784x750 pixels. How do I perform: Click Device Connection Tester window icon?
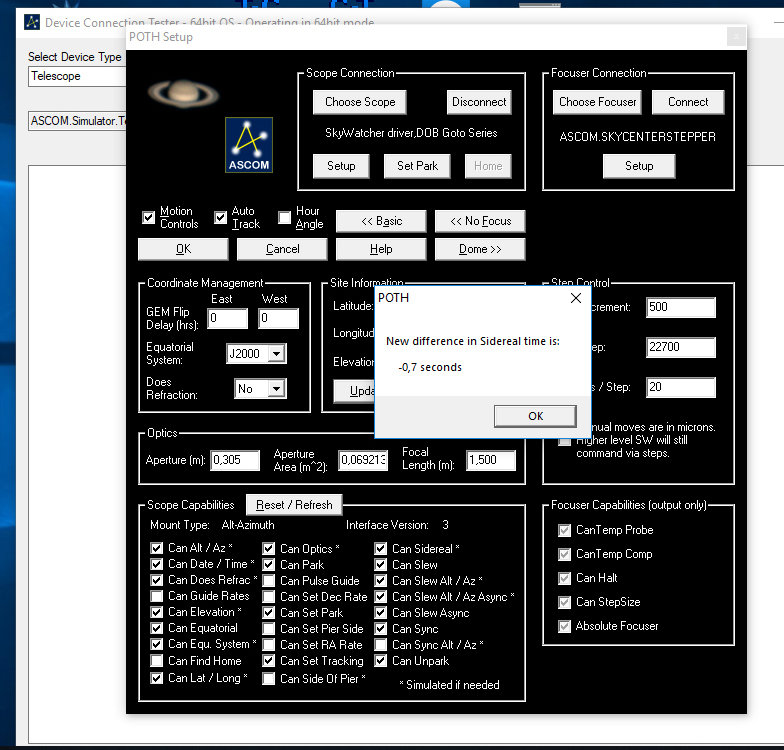pos(32,22)
